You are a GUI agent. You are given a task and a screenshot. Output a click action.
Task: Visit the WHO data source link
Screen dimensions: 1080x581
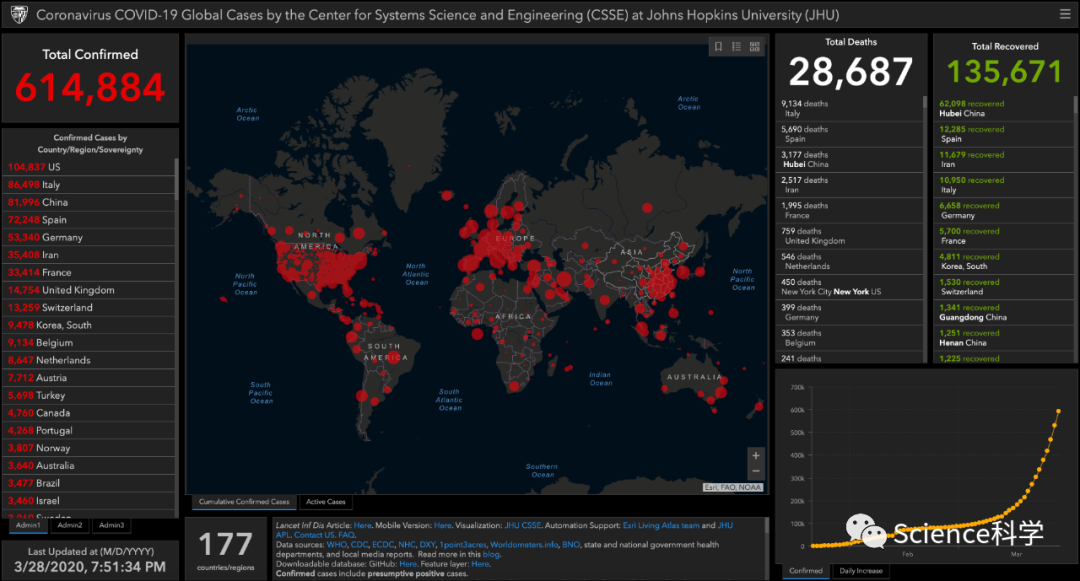tap(337, 545)
